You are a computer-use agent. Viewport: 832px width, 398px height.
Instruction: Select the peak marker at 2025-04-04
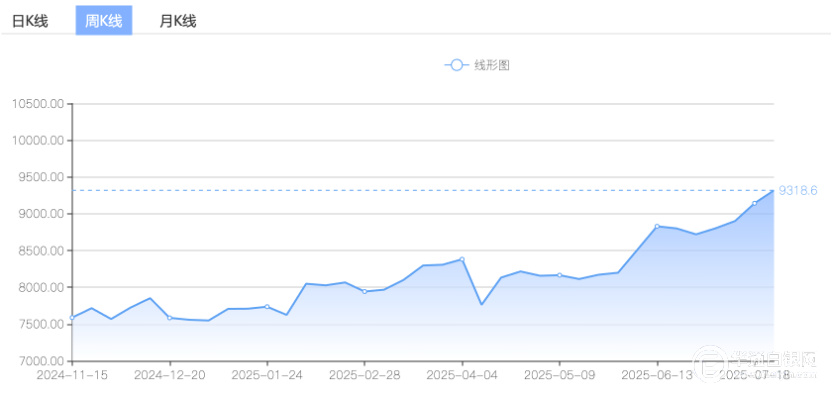(462, 259)
